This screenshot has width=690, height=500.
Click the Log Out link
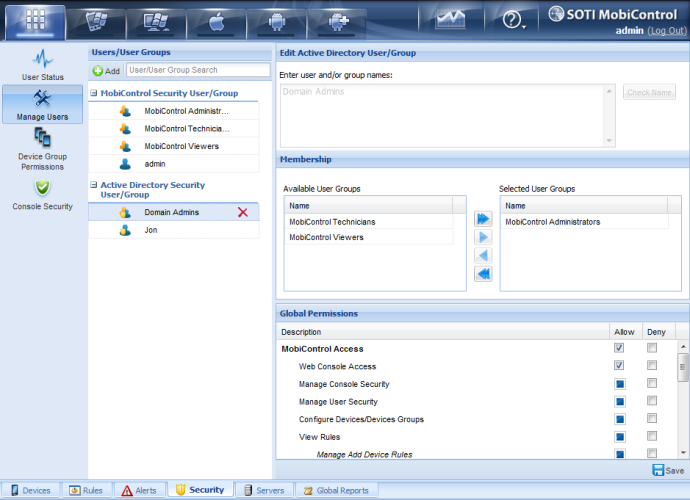click(666, 31)
